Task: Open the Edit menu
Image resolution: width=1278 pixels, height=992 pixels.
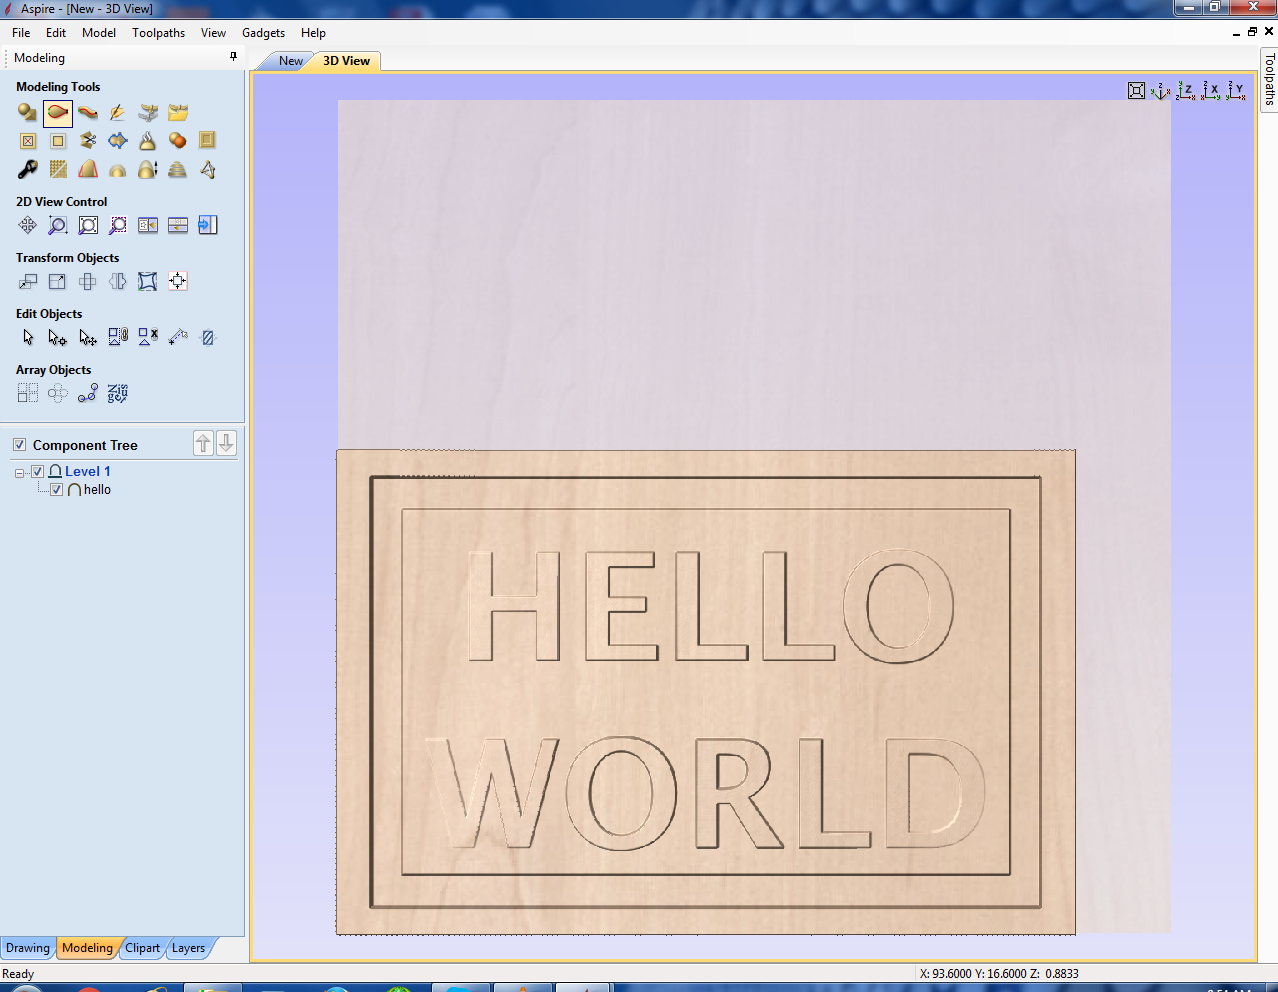Action: pyautogui.click(x=56, y=33)
